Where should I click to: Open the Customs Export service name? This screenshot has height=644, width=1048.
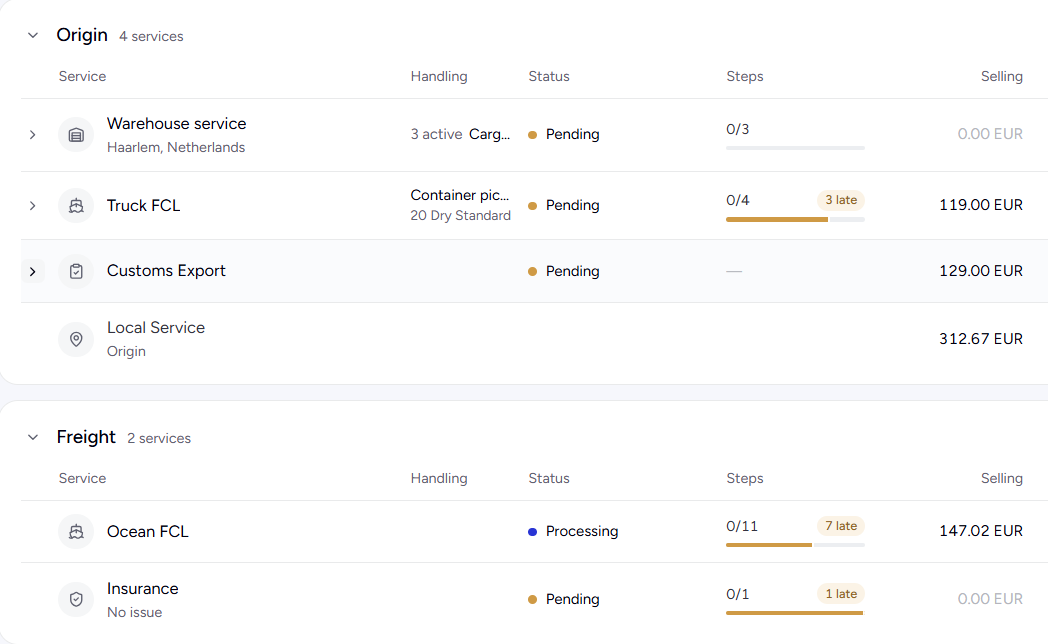point(166,271)
